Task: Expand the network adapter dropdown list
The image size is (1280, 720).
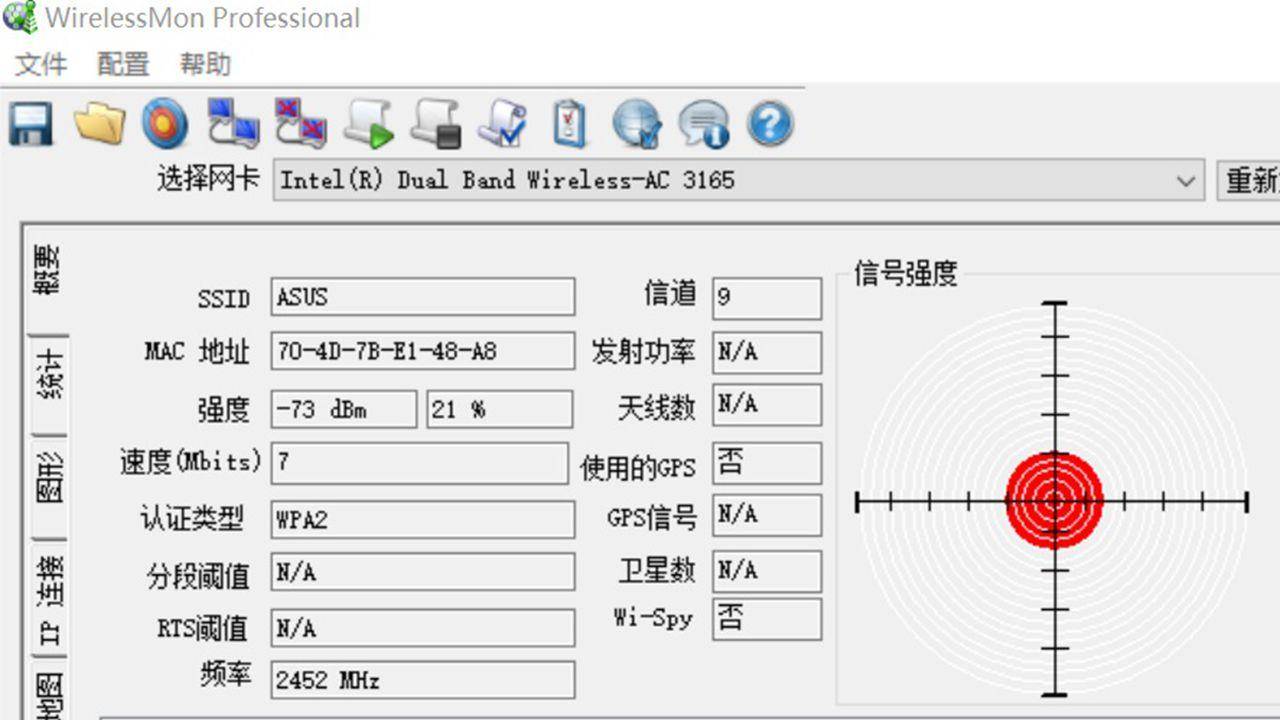Action: 1186,180
